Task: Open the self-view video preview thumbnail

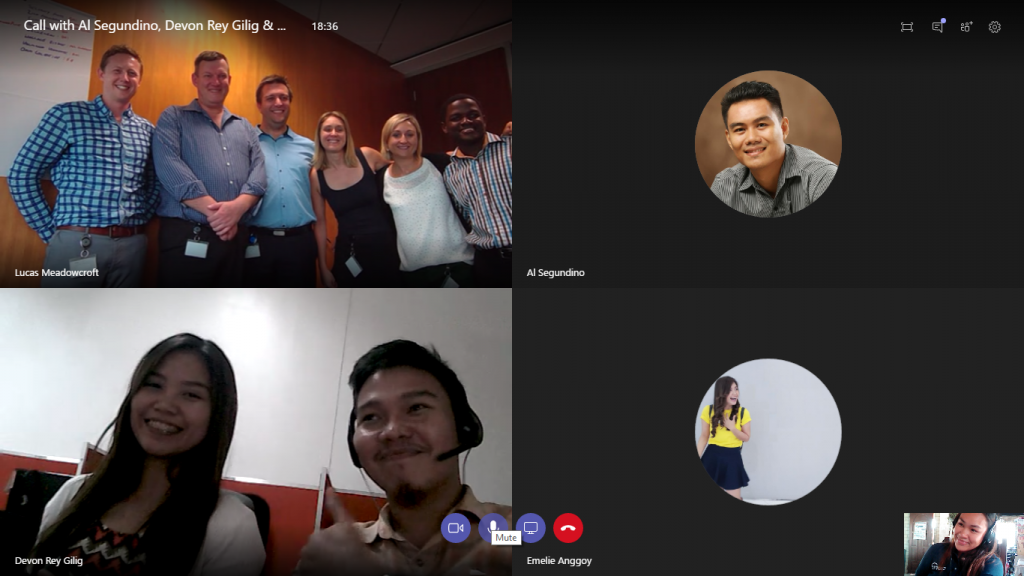Action: click(x=964, y=544)
